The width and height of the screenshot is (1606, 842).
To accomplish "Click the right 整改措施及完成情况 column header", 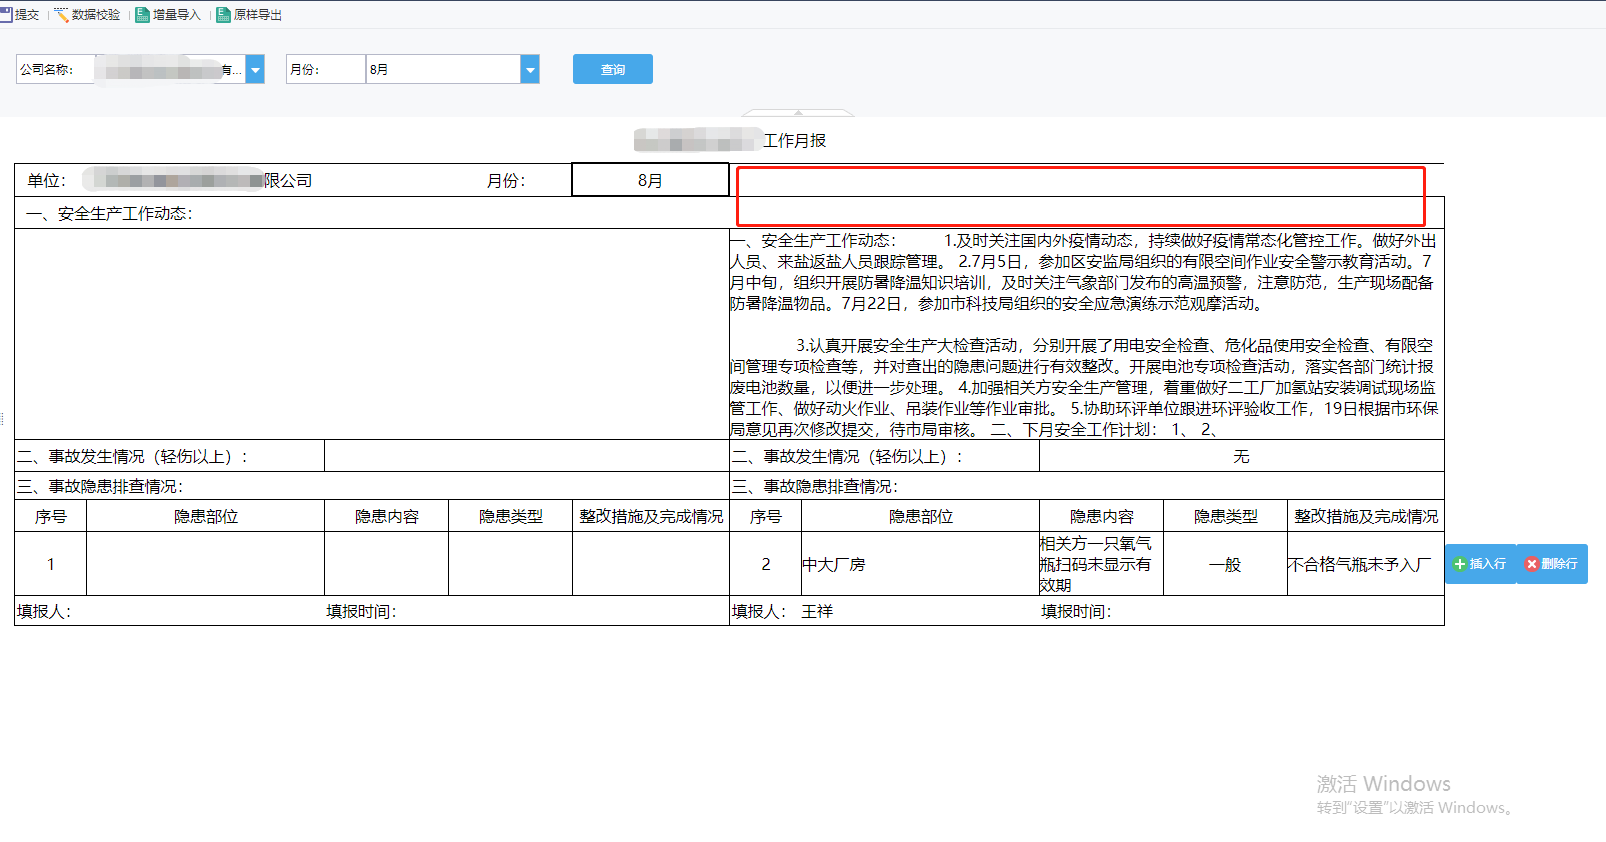I will 1366,516.
